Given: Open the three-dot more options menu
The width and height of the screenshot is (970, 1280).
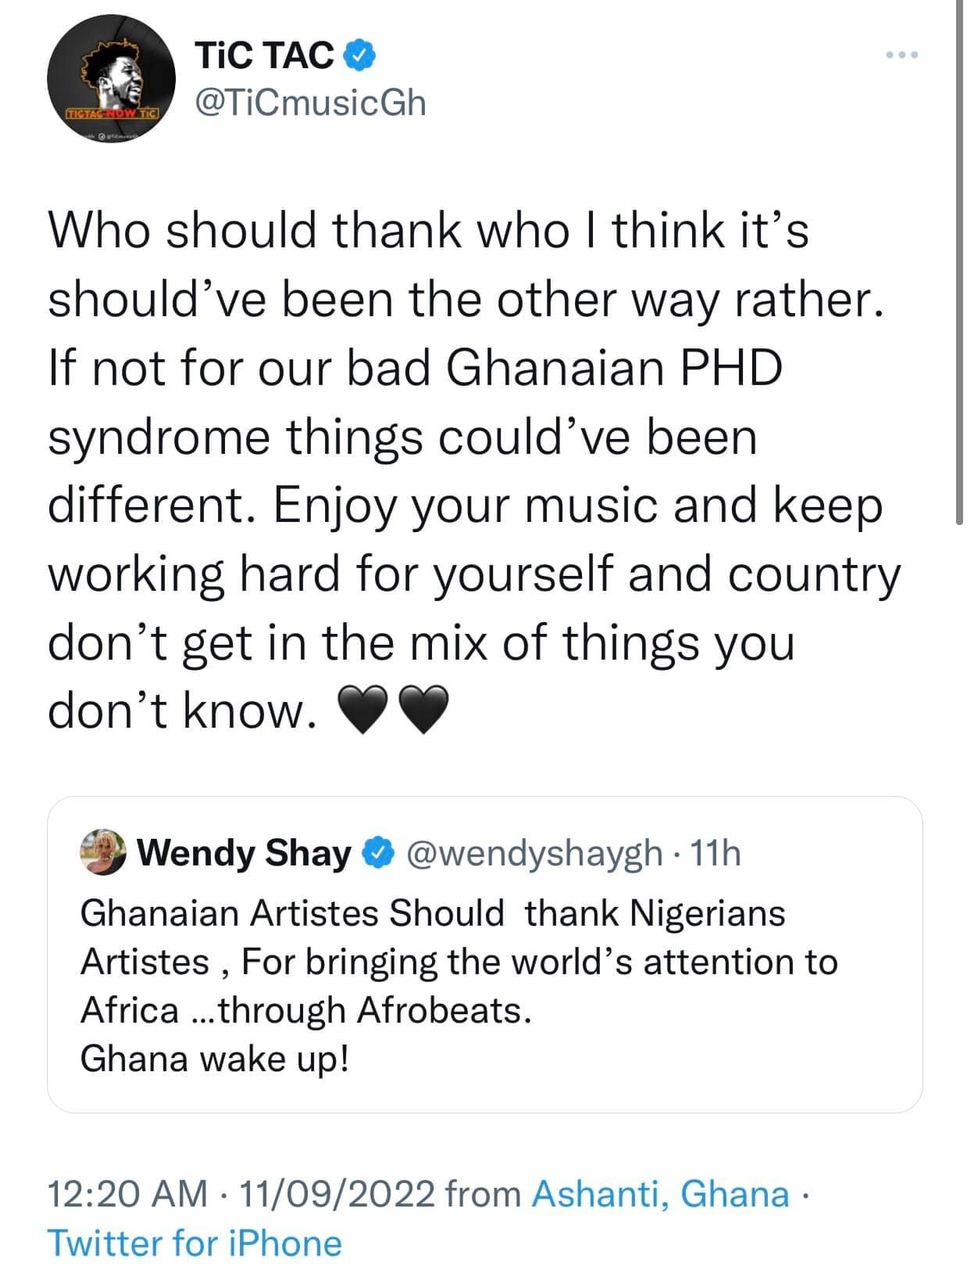Looking at the screenshot, I should 902,55.
